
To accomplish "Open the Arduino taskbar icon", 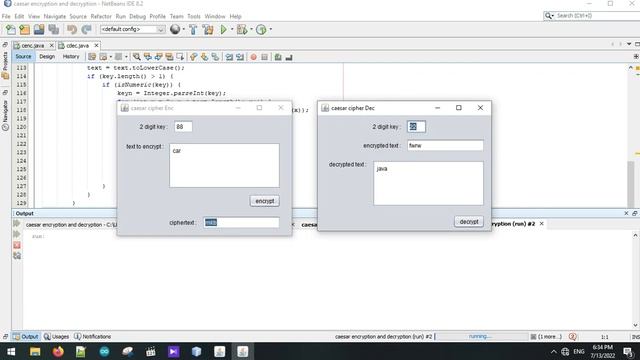I will coord(104,351).
